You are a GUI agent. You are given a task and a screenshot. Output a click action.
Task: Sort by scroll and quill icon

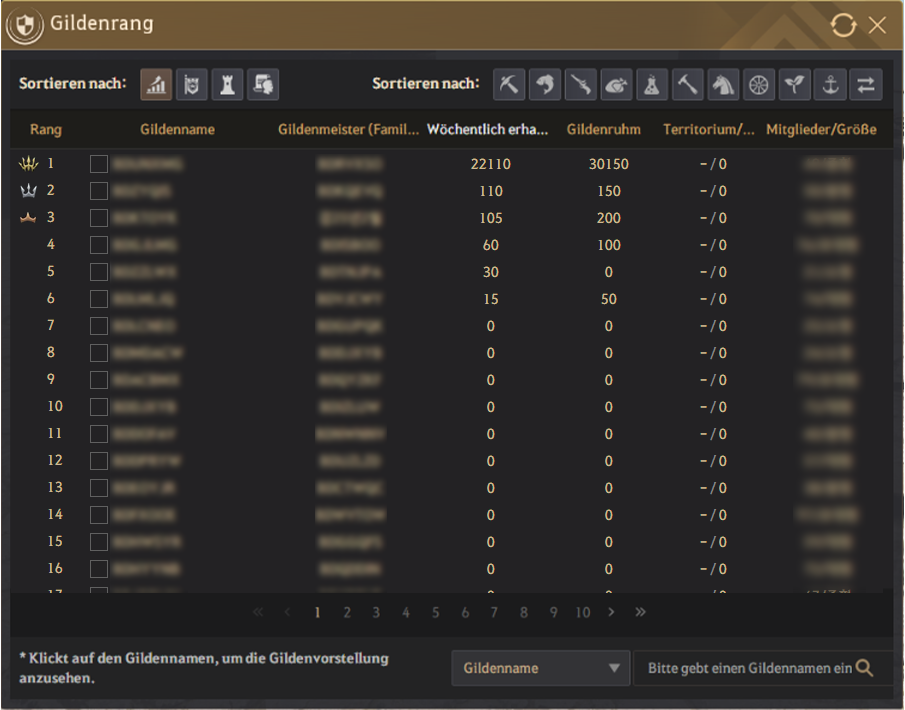pos(263,85)
